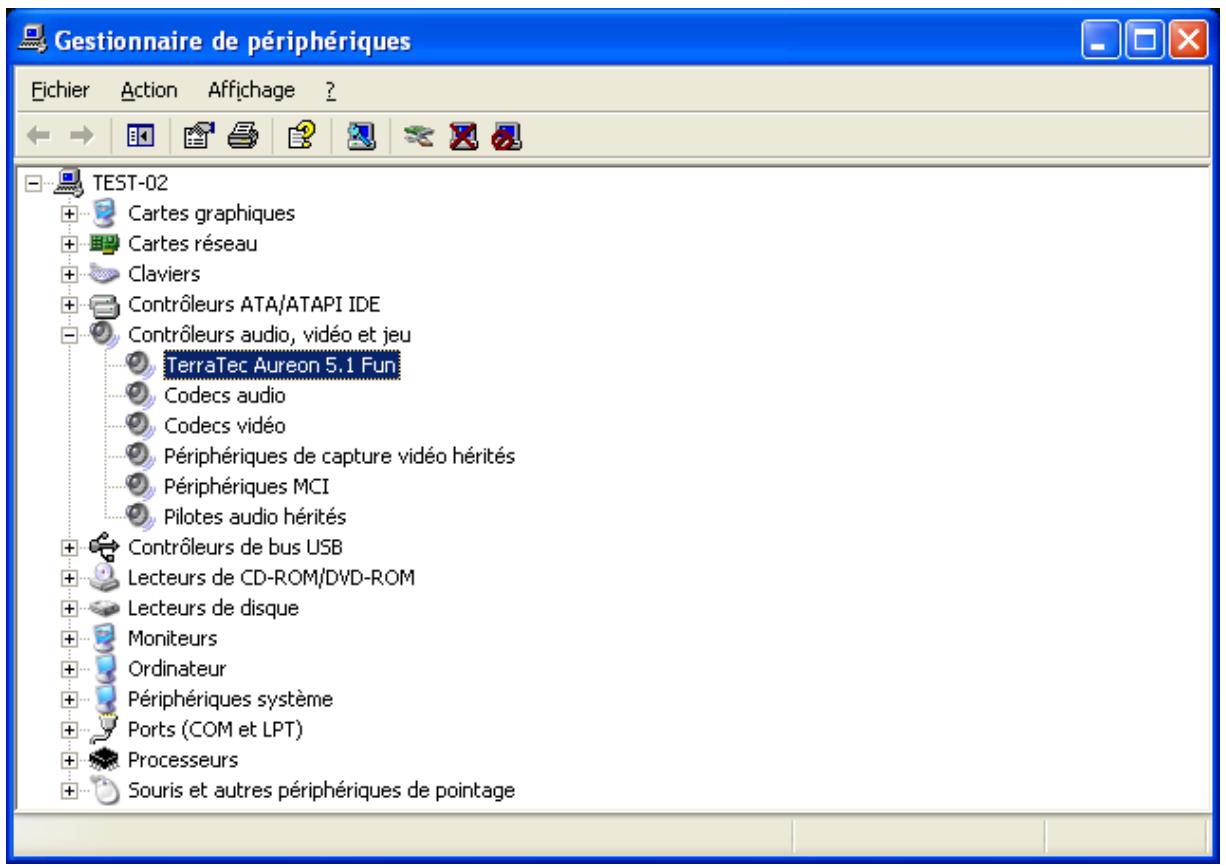Expand the Ordinateur node
Image resolution: width=1226 pixels, height=868 pixels.
tap(69, 669)
